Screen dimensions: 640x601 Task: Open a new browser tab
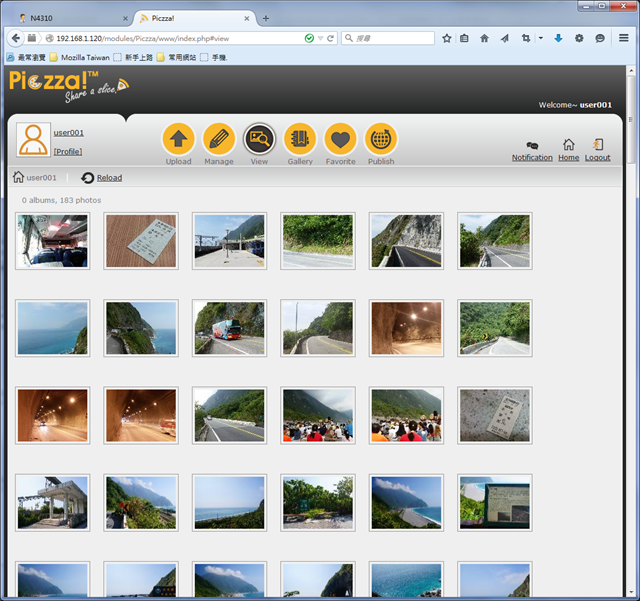(x=266, y=18)
